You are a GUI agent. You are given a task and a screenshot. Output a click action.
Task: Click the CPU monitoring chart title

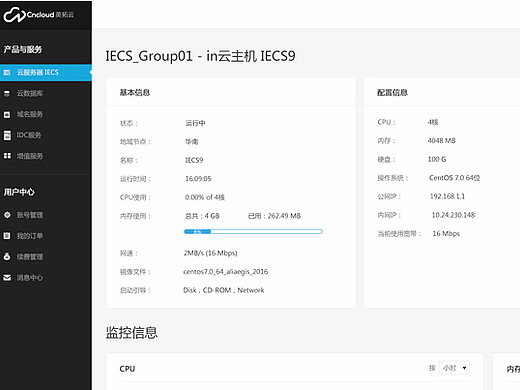click(x=127, y=369)
